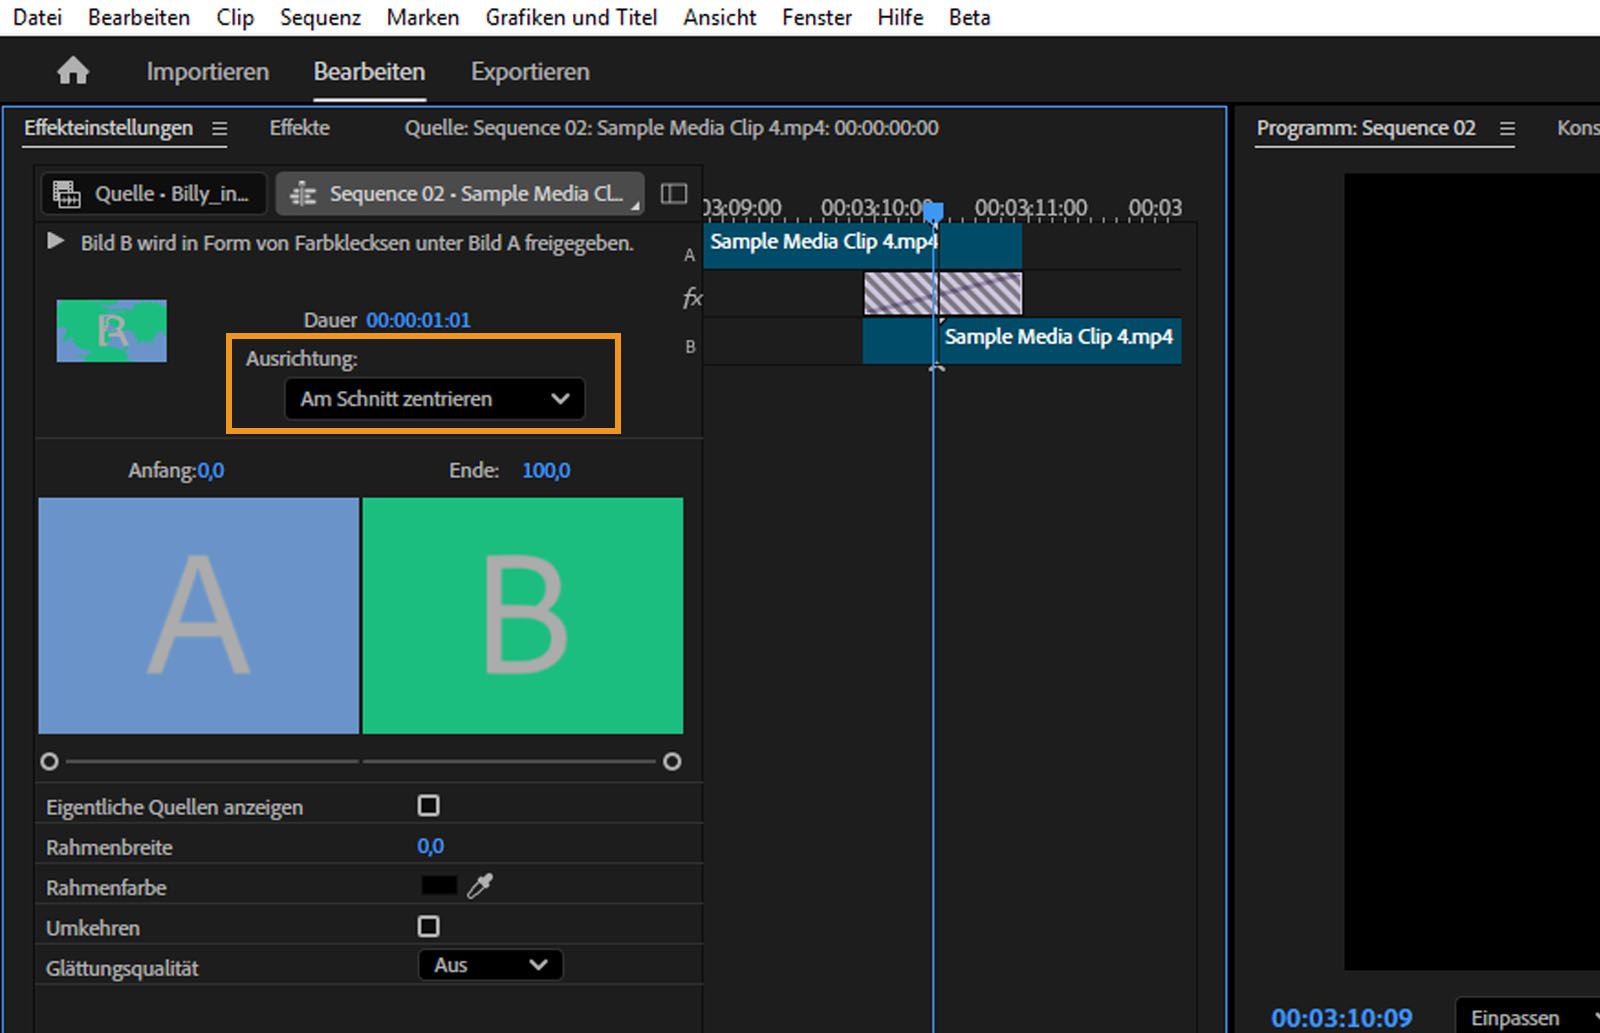
Task: Click the Rahmenfarbe black color swatch
Action: (x=438, y=886)
